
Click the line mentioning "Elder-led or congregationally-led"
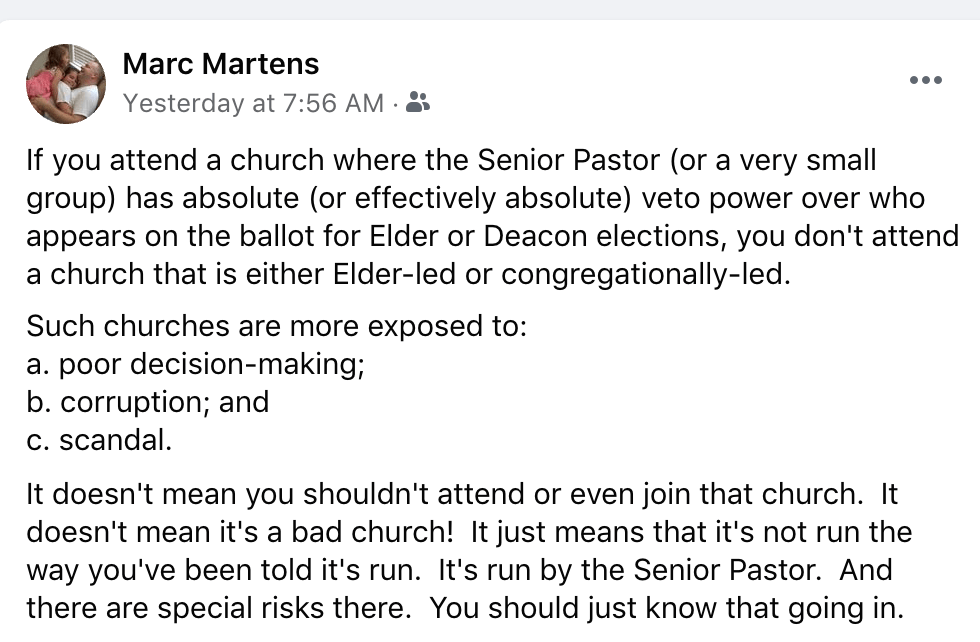pyautogui.click(x=408, y=274)
